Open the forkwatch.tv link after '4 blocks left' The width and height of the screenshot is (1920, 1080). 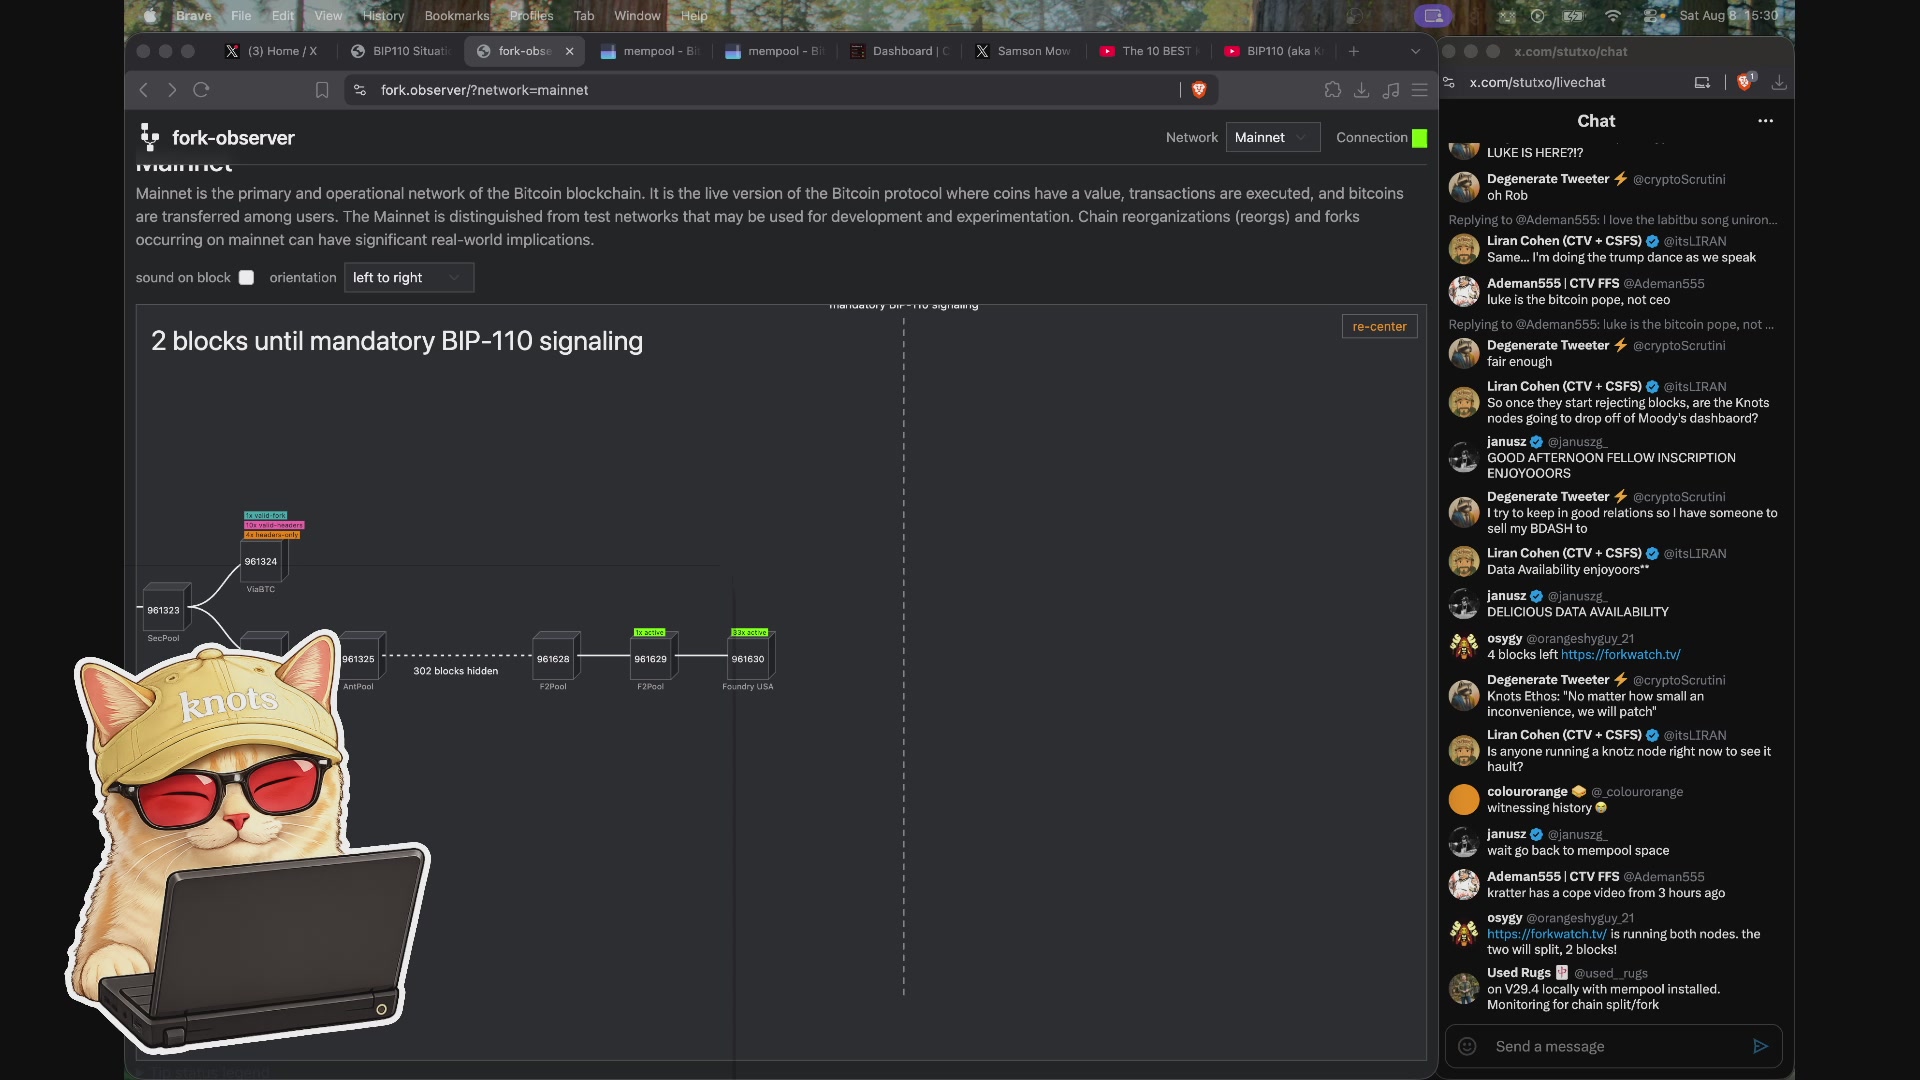[x=1620, y=655]
